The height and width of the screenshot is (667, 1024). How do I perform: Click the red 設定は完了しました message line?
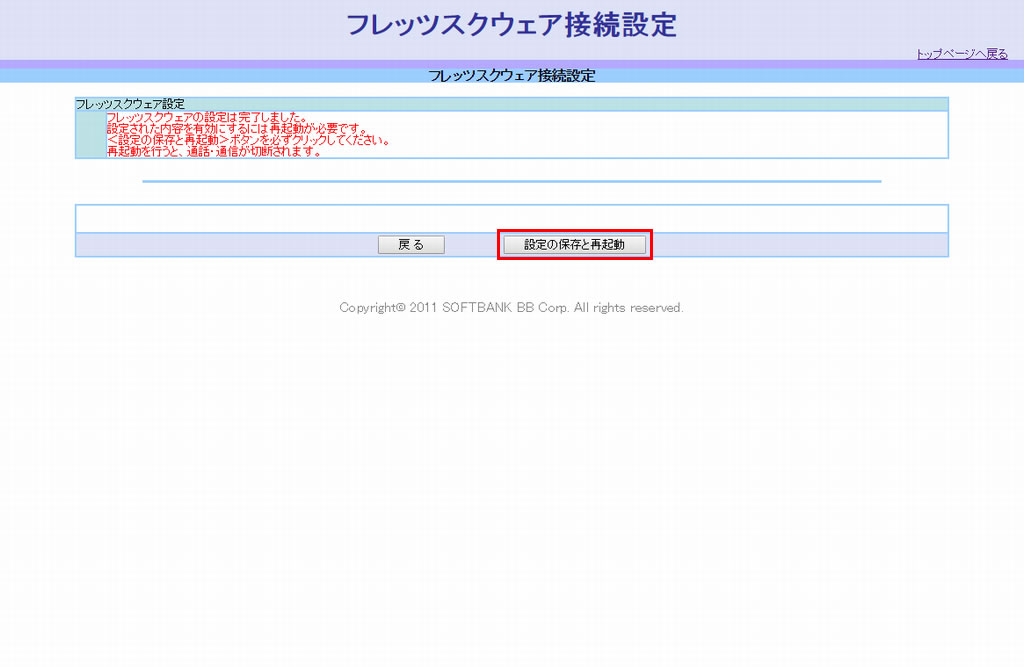pos(206,117)
